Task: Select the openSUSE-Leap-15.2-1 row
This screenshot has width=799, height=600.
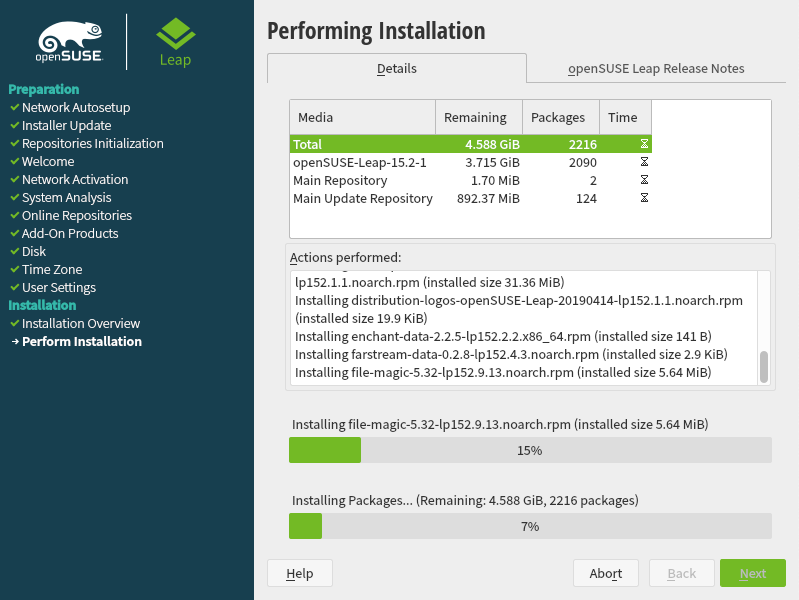Action: click(470, 162)
